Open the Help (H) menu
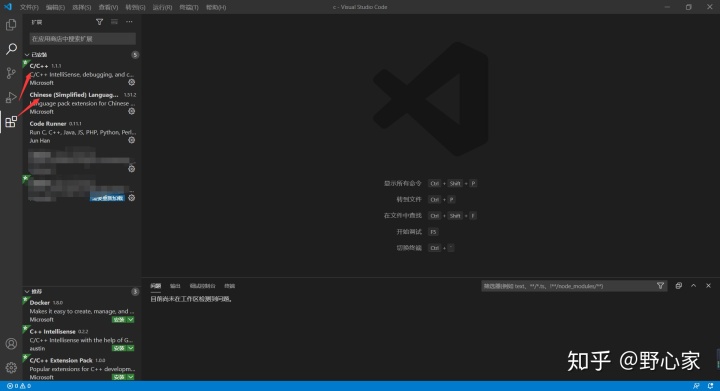This screenshot has height=391, width=720. [x=216, y=7]
